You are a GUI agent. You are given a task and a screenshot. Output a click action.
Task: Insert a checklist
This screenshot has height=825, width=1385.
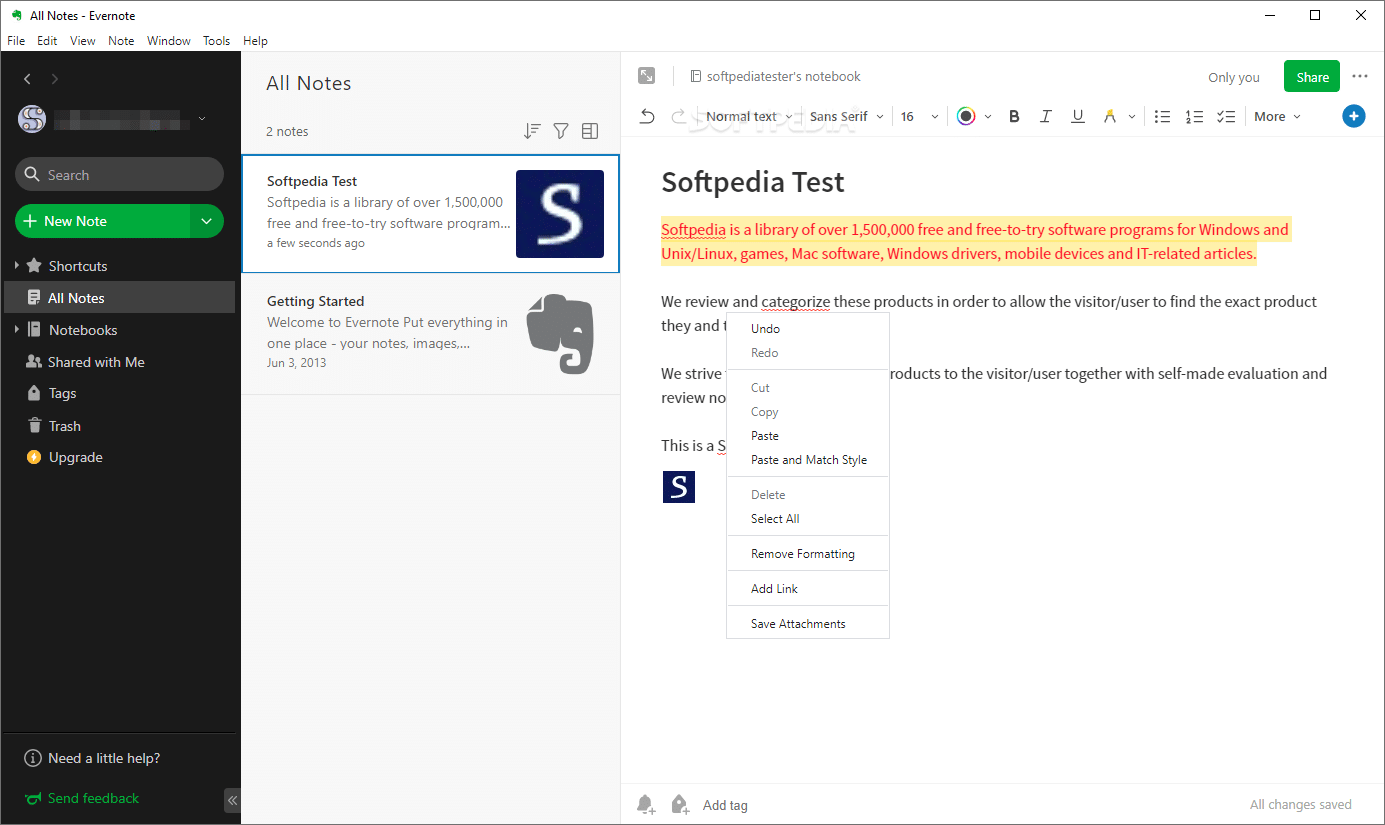coord(1226,117)
